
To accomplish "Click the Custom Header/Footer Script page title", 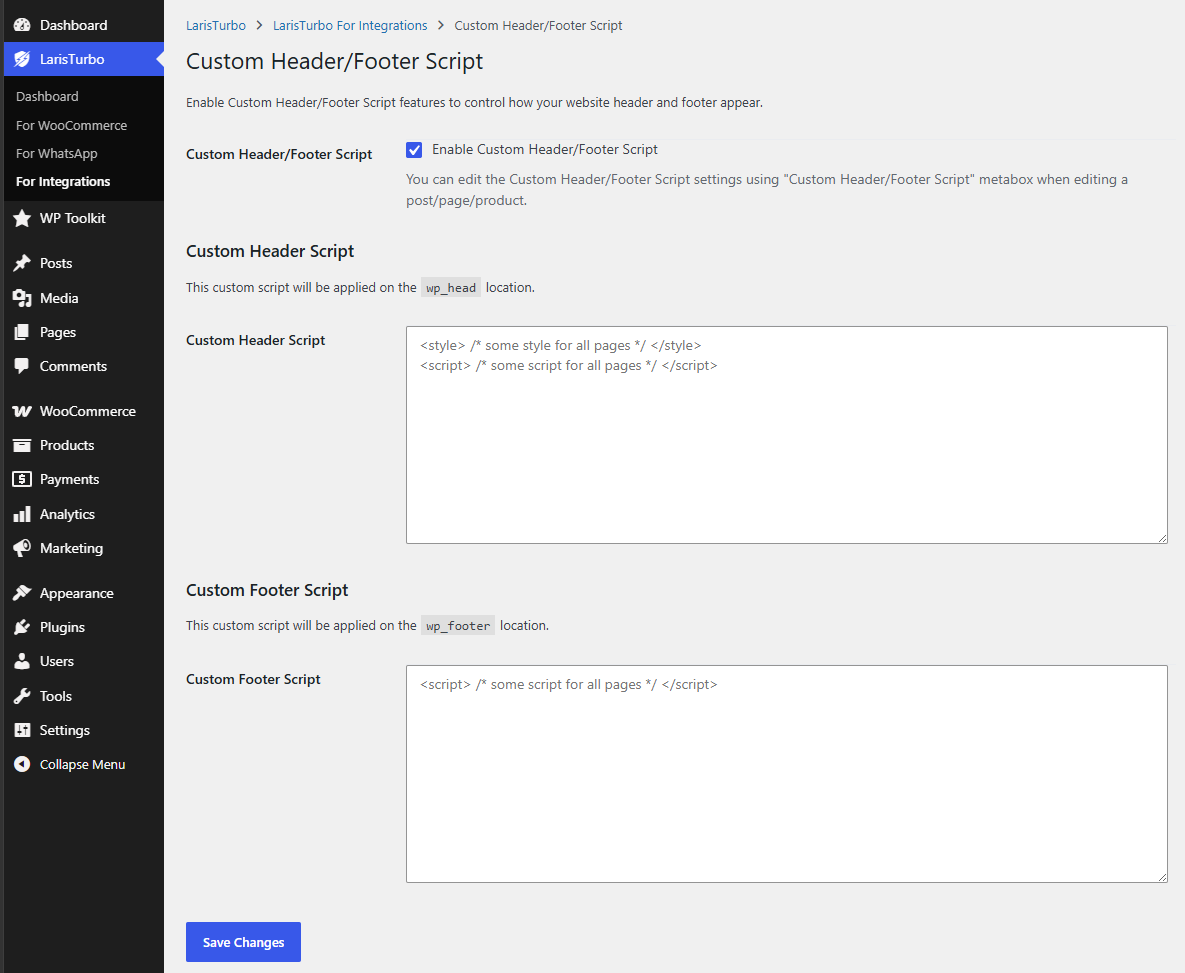I will point(335,61).
